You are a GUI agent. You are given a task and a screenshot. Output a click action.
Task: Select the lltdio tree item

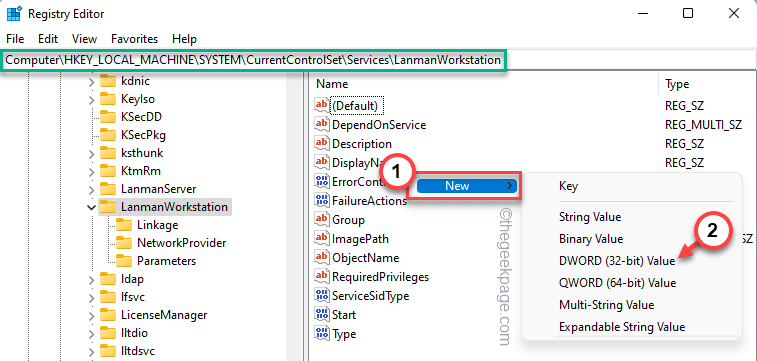pyautogui.click(x=135, y=333)
